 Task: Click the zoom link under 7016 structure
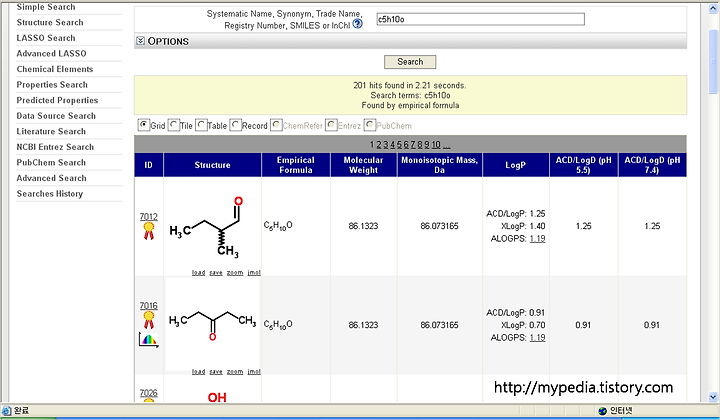235,372
